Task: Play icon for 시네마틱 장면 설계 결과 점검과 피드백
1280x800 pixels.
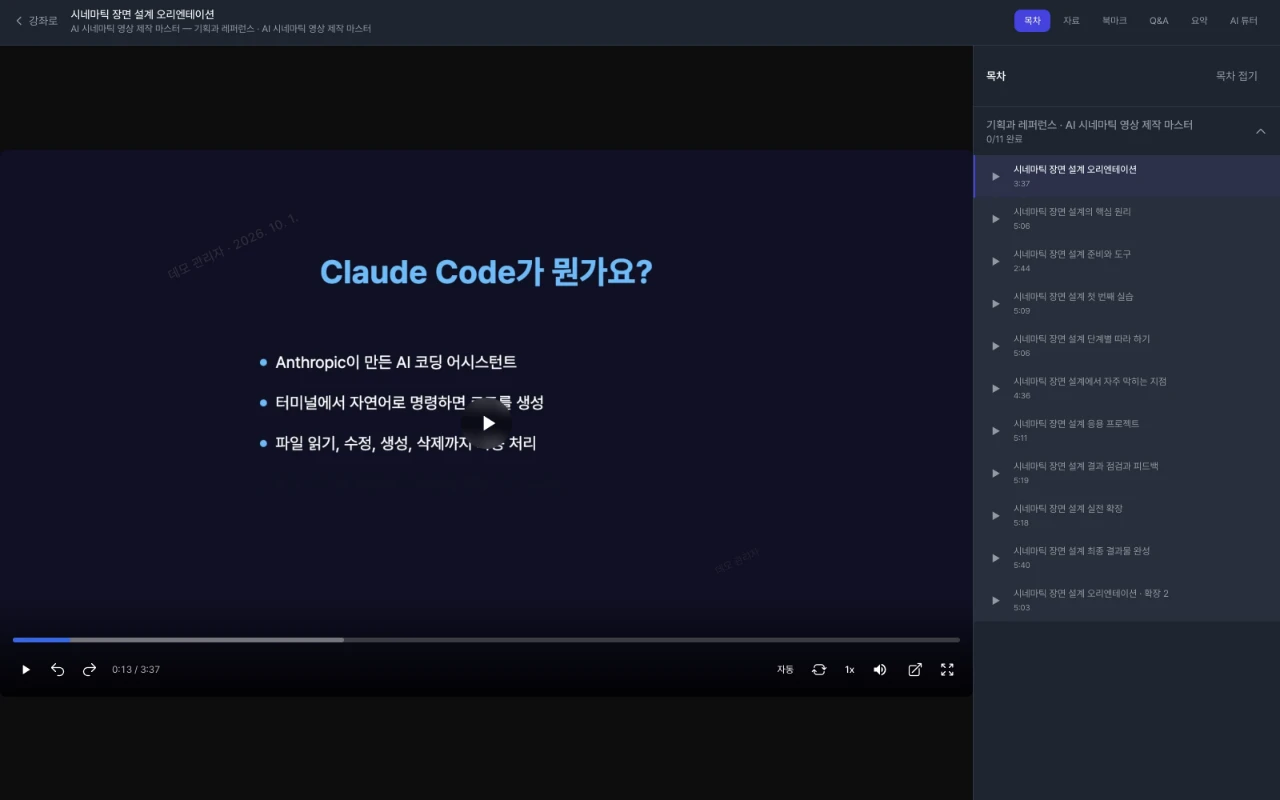Action: (x=995, y=473)
